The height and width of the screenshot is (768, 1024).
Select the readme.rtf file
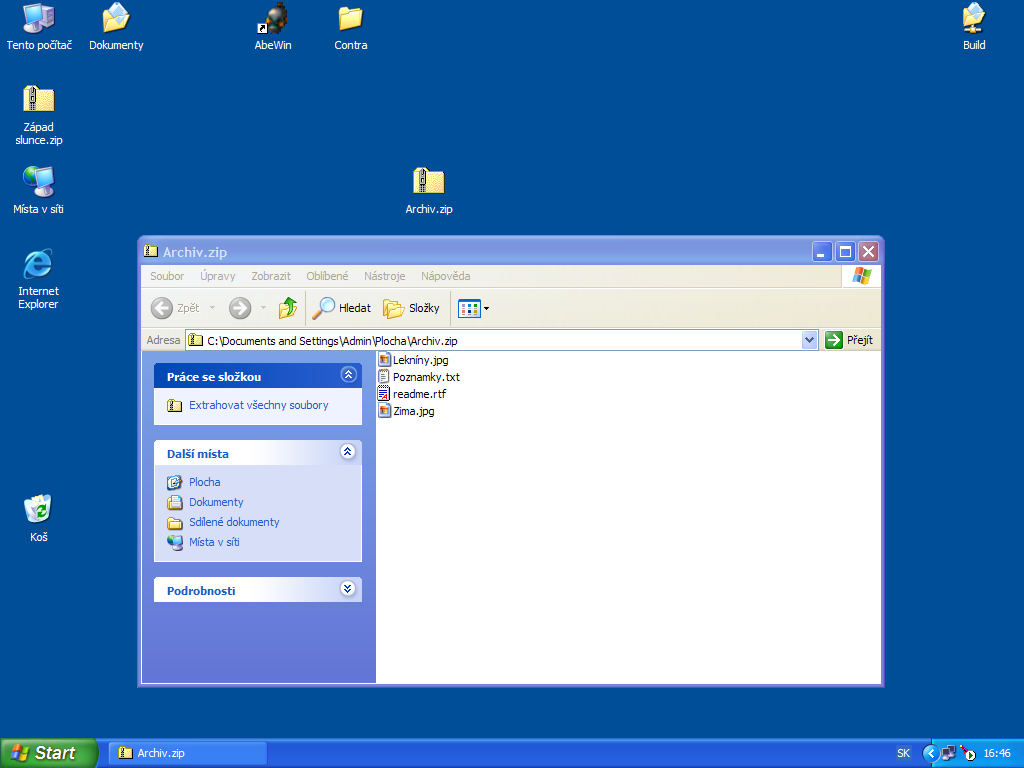419,394
